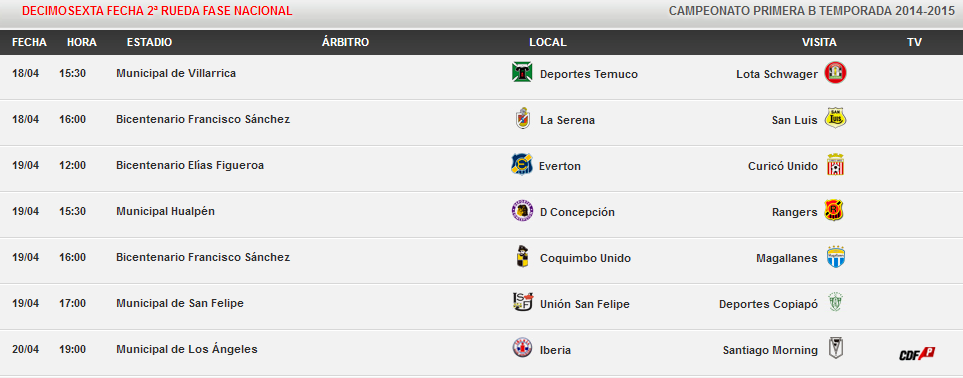This screenshot has width=963, height=378.
Task: Click the Municipal de Los Ángeles stadium text
Action: (187, 350)
